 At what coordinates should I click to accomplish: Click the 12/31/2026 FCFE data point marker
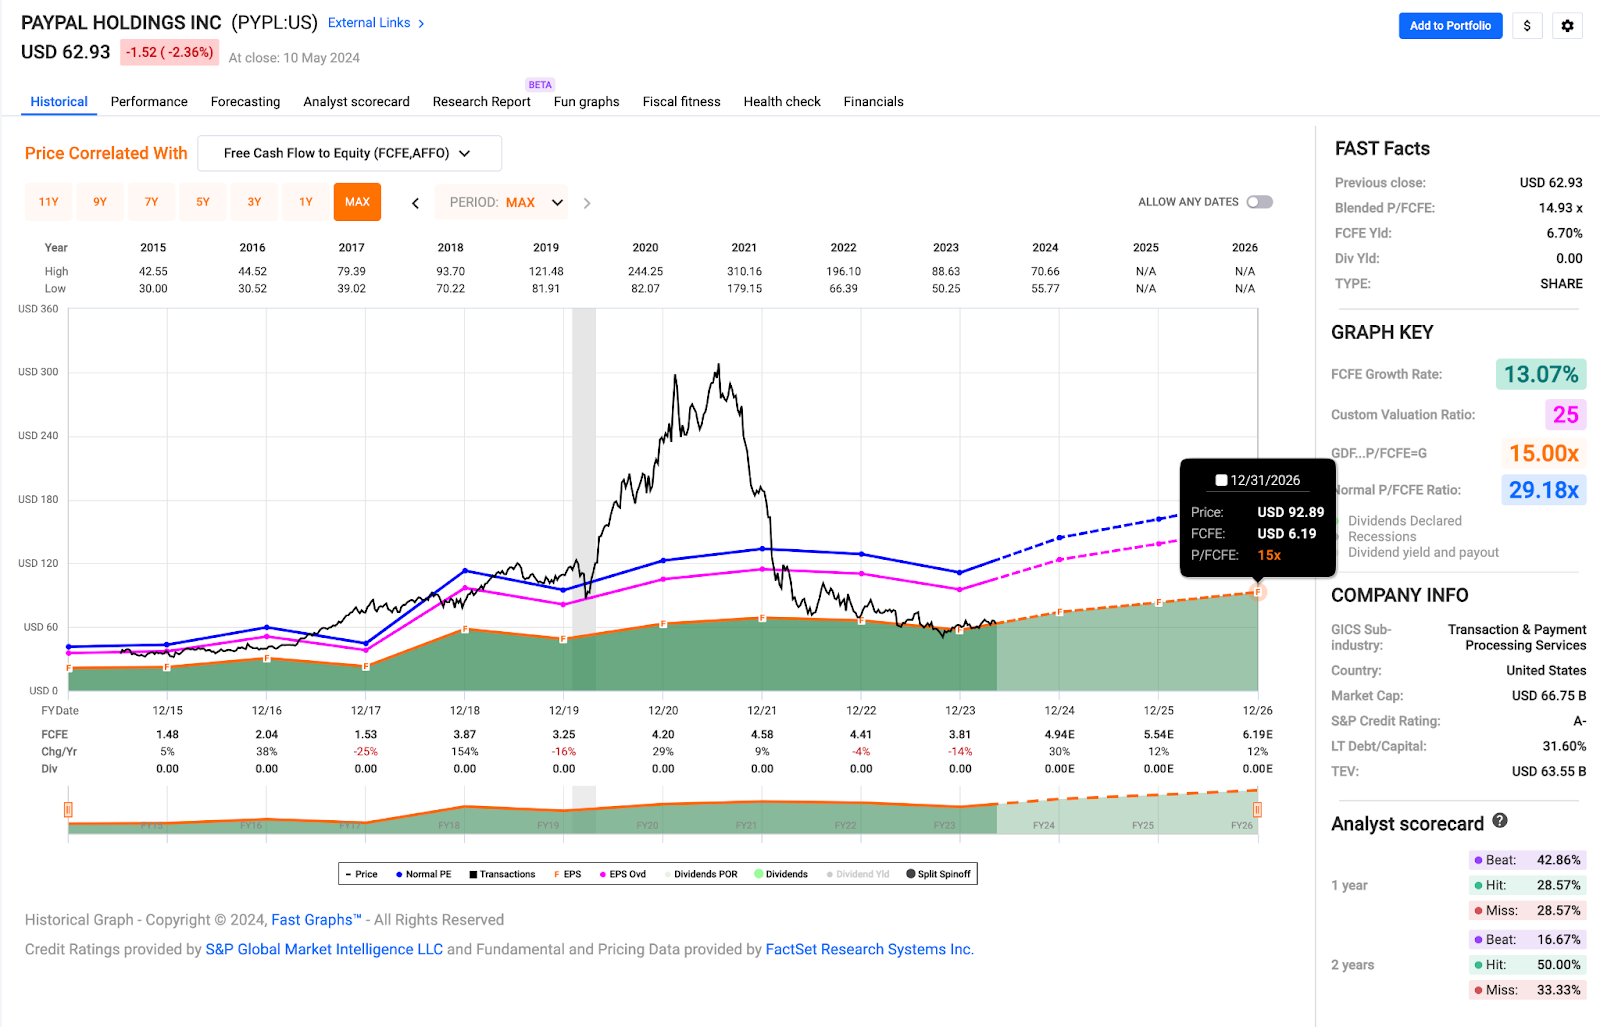(1258, 592)
